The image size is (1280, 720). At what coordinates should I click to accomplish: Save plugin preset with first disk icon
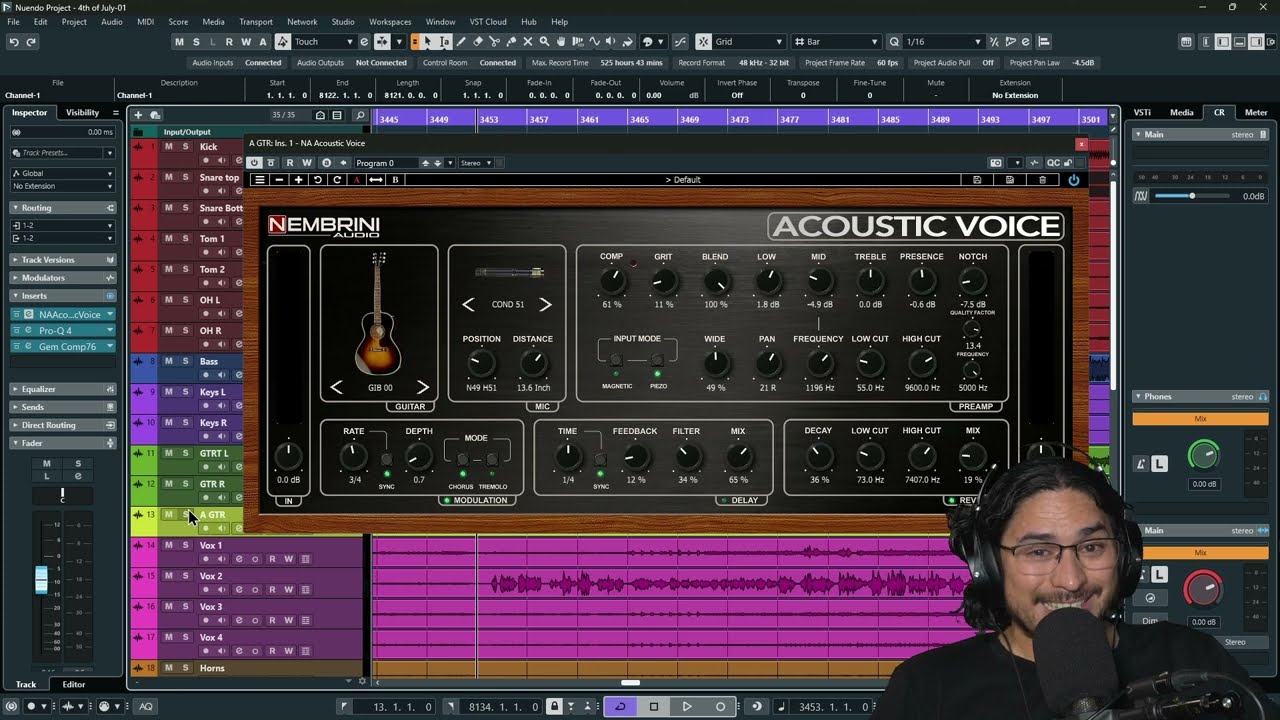pos(977,180)
